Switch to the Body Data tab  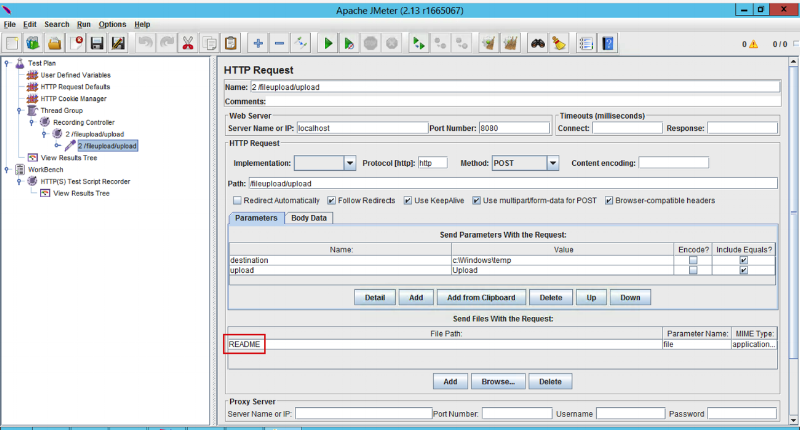(x=309, y=218)
